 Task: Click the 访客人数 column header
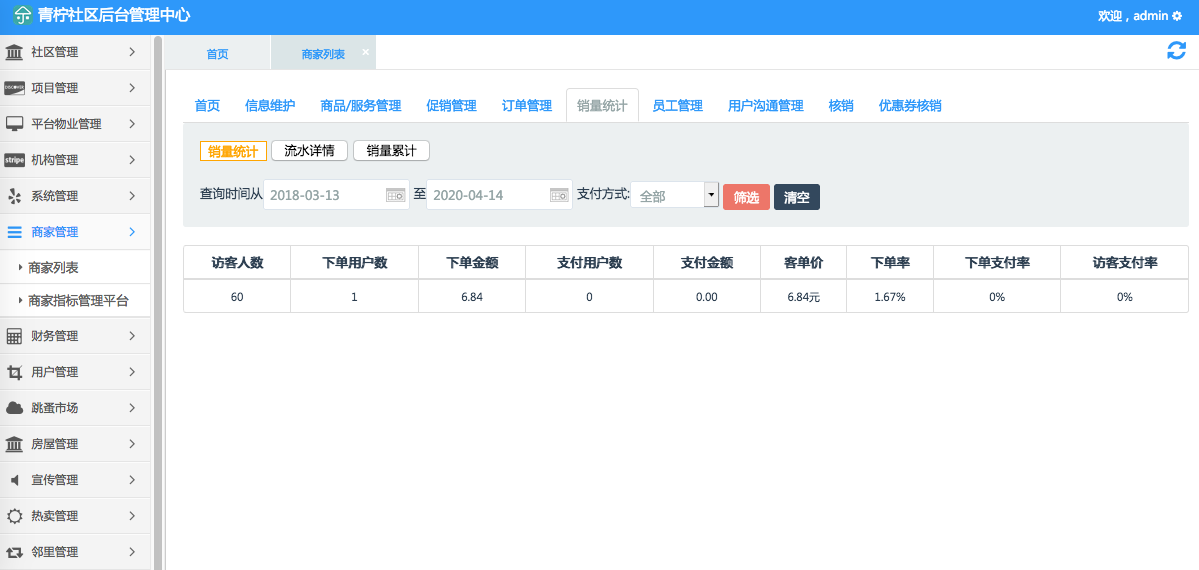click(237, 262)
